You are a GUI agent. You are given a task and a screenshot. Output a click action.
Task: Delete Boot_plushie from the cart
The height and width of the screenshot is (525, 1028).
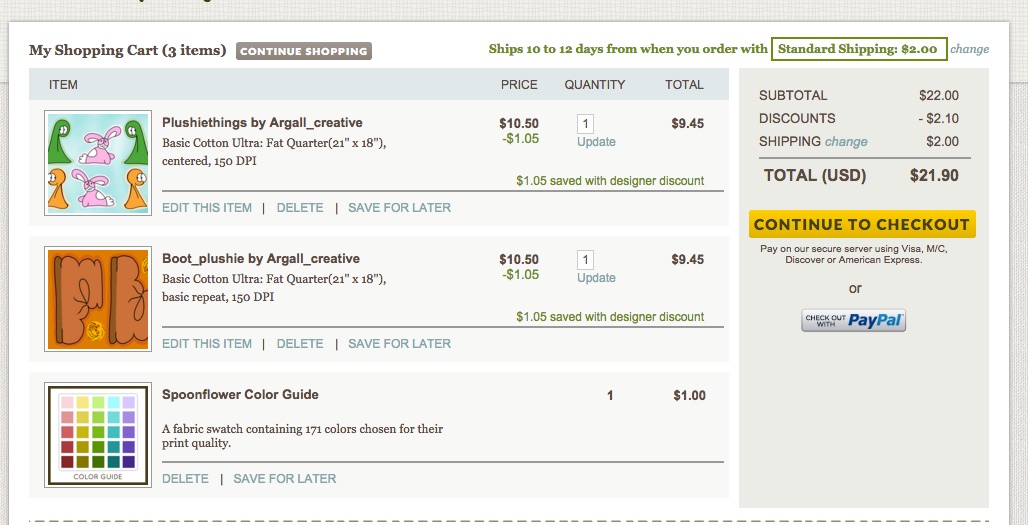pyautogui.click(x=300, y=344)
